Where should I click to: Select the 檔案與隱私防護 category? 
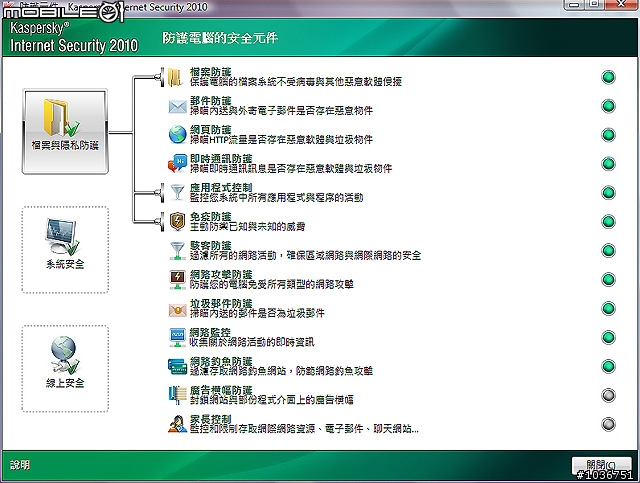pyautogui.click(x=65, y=131)
